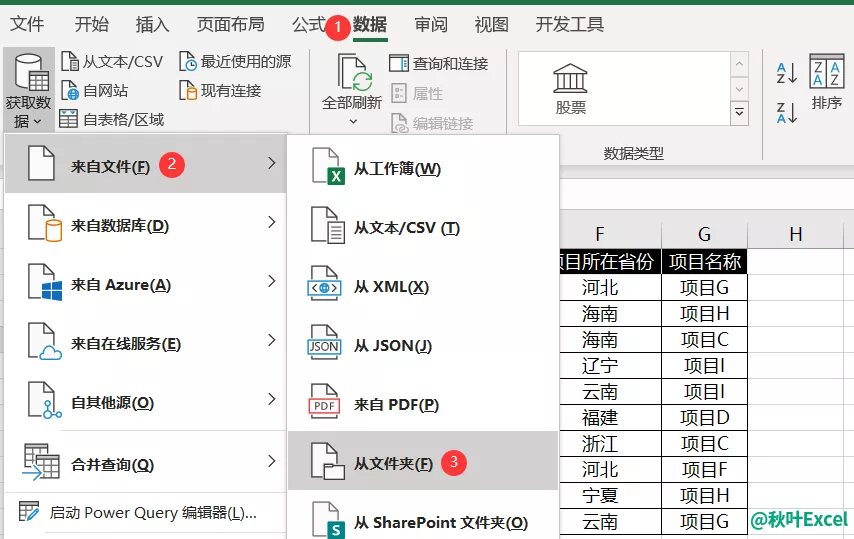Select column H header

pos(796,235)
